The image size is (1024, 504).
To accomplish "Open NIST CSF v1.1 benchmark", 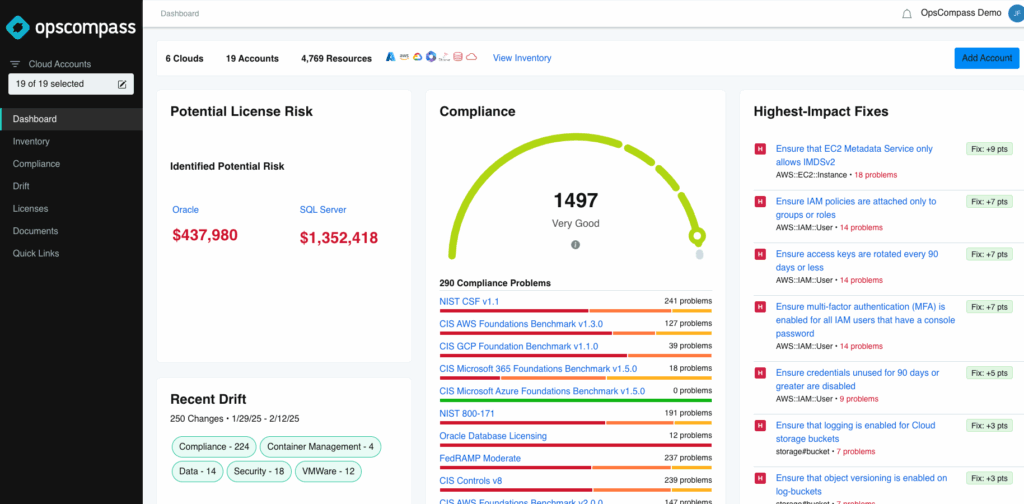I will point(470,302).
